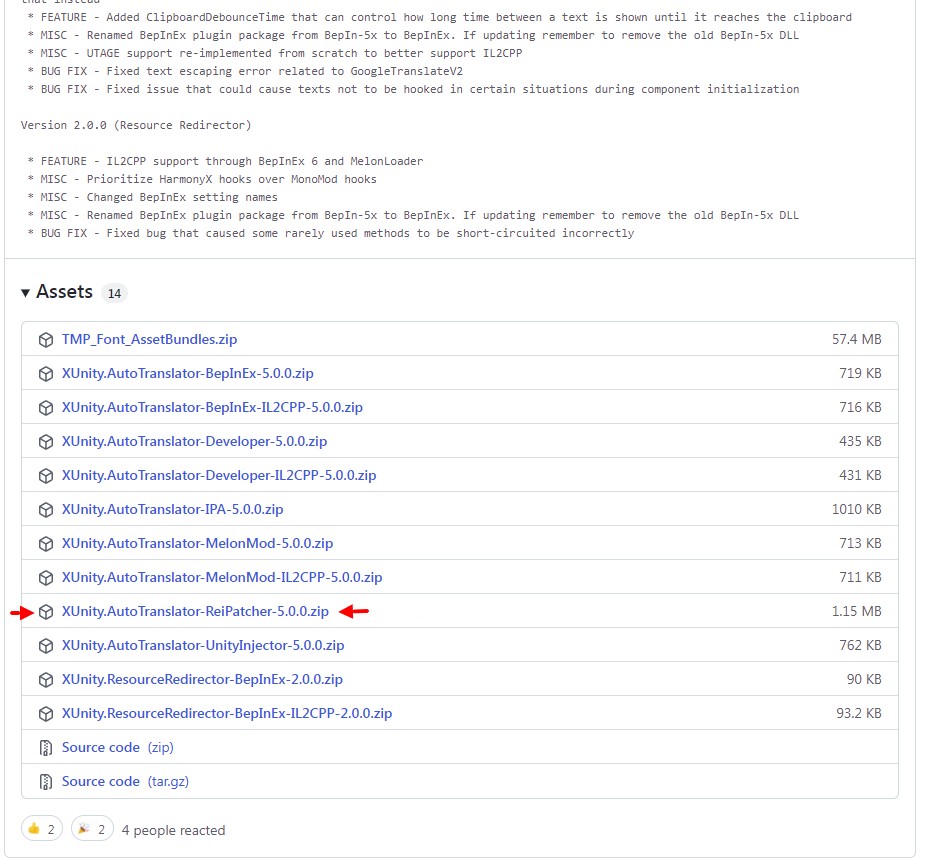Download XUnity.AutoTranslator-UnityInjector-5.0.0.zip
This screenshot has height=859, width=930.
pos(203,645)
